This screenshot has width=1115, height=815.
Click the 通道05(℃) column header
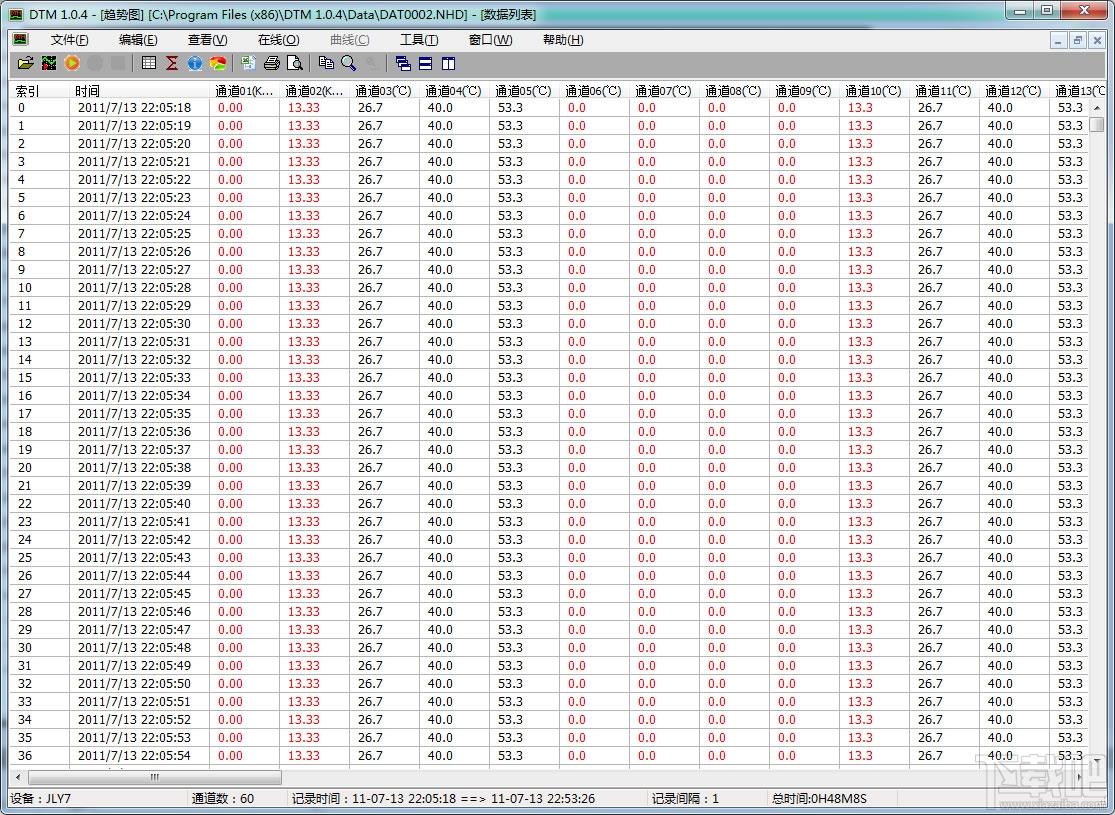click(525, 91)
